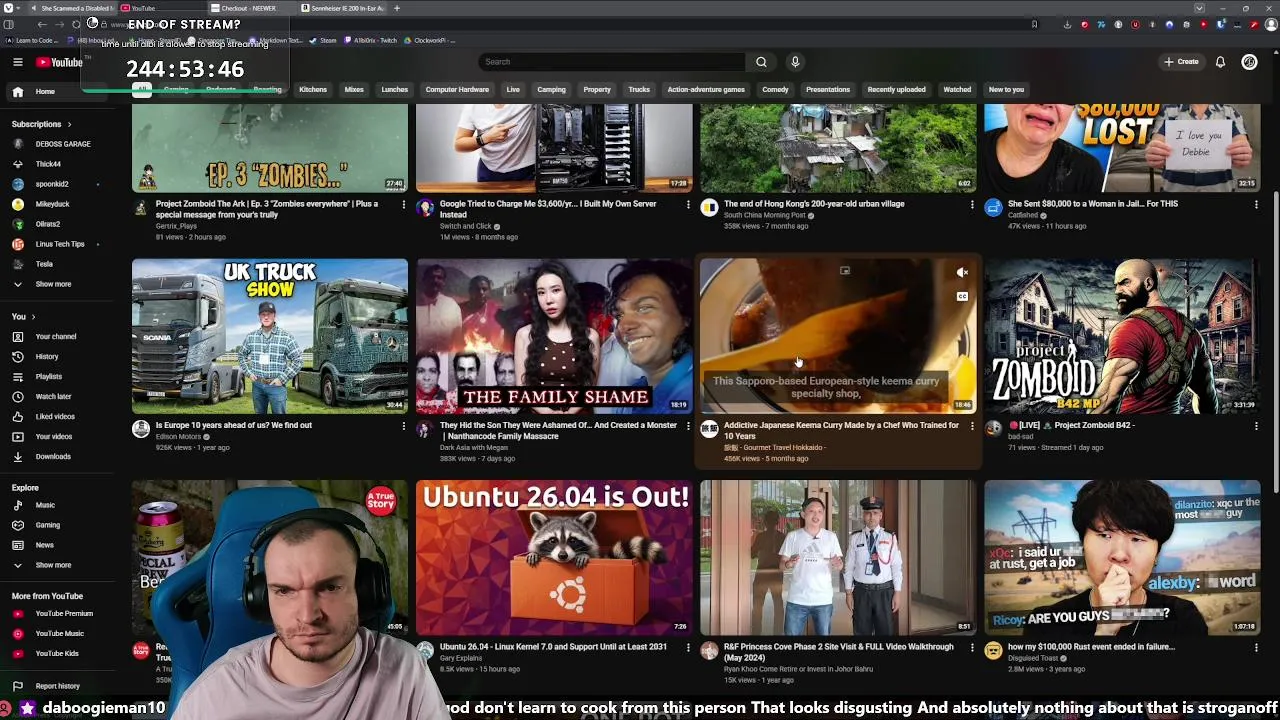Select the Computer Hardware chip

[457, 90]
